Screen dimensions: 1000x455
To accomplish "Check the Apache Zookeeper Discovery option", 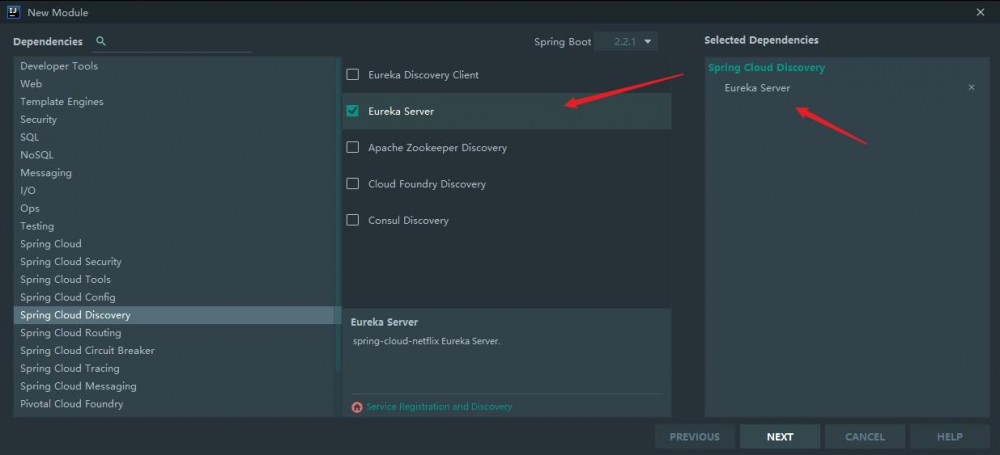I will pyautogui.click(x=352, y=147).
